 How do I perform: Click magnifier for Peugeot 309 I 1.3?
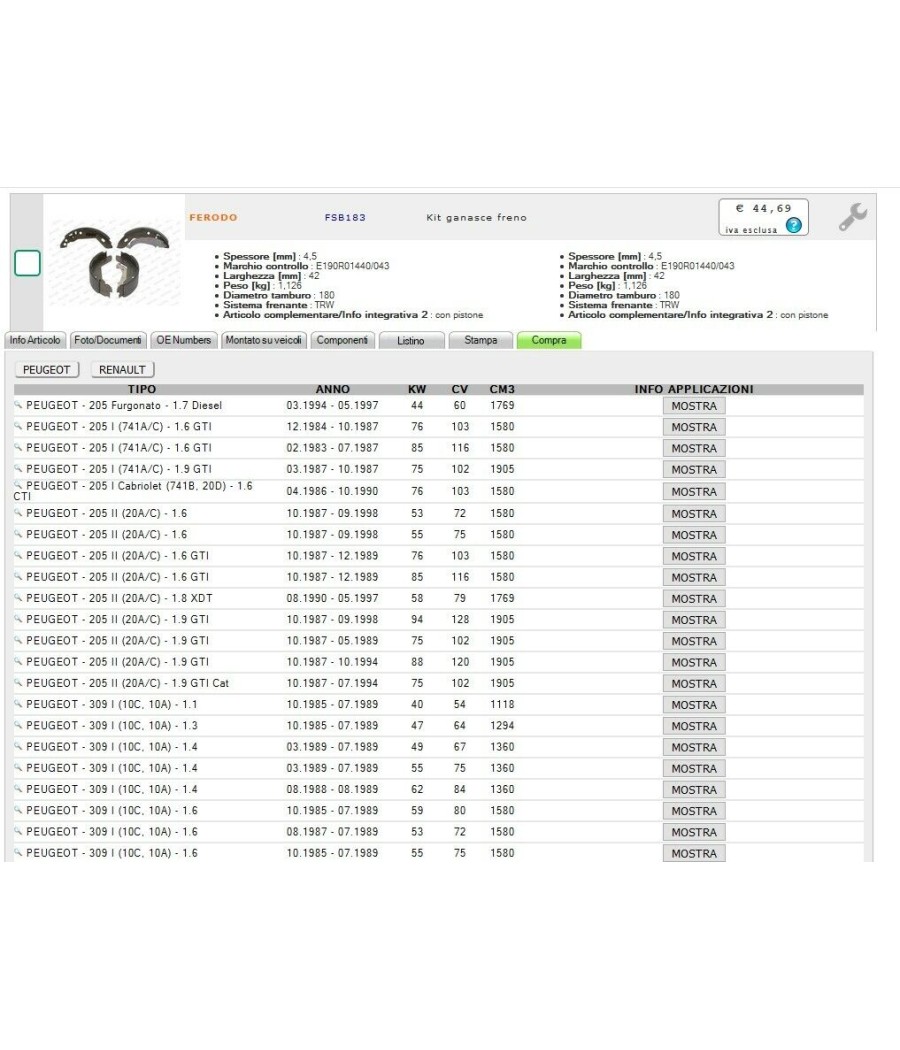pos(18,725)
